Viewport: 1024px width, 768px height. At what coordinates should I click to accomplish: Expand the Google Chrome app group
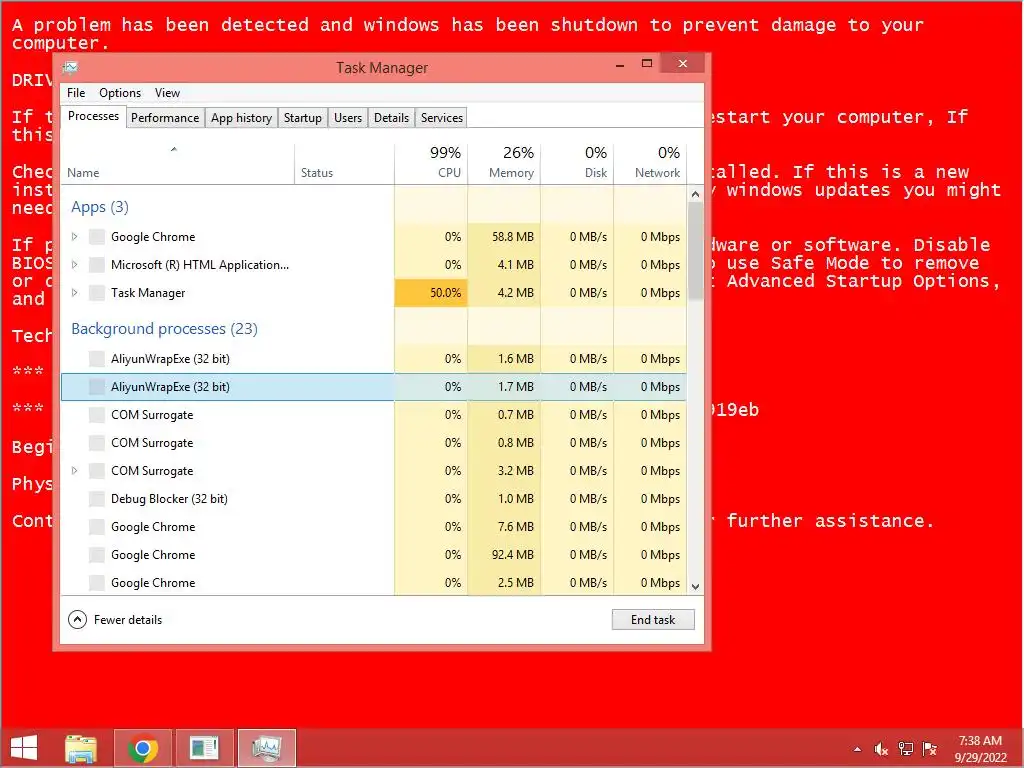point(74,236)
